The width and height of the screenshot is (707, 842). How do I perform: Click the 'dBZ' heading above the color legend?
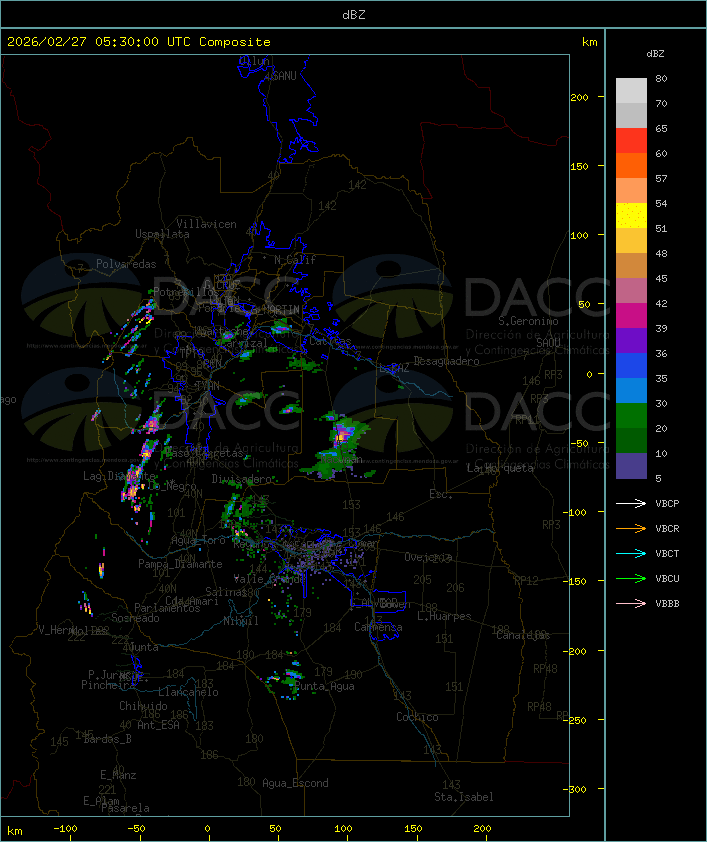point(655,54)
